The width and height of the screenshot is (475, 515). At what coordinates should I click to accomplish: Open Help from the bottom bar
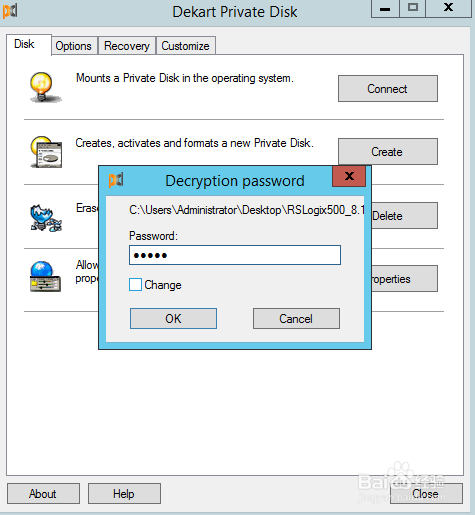(x=124, y=494)
